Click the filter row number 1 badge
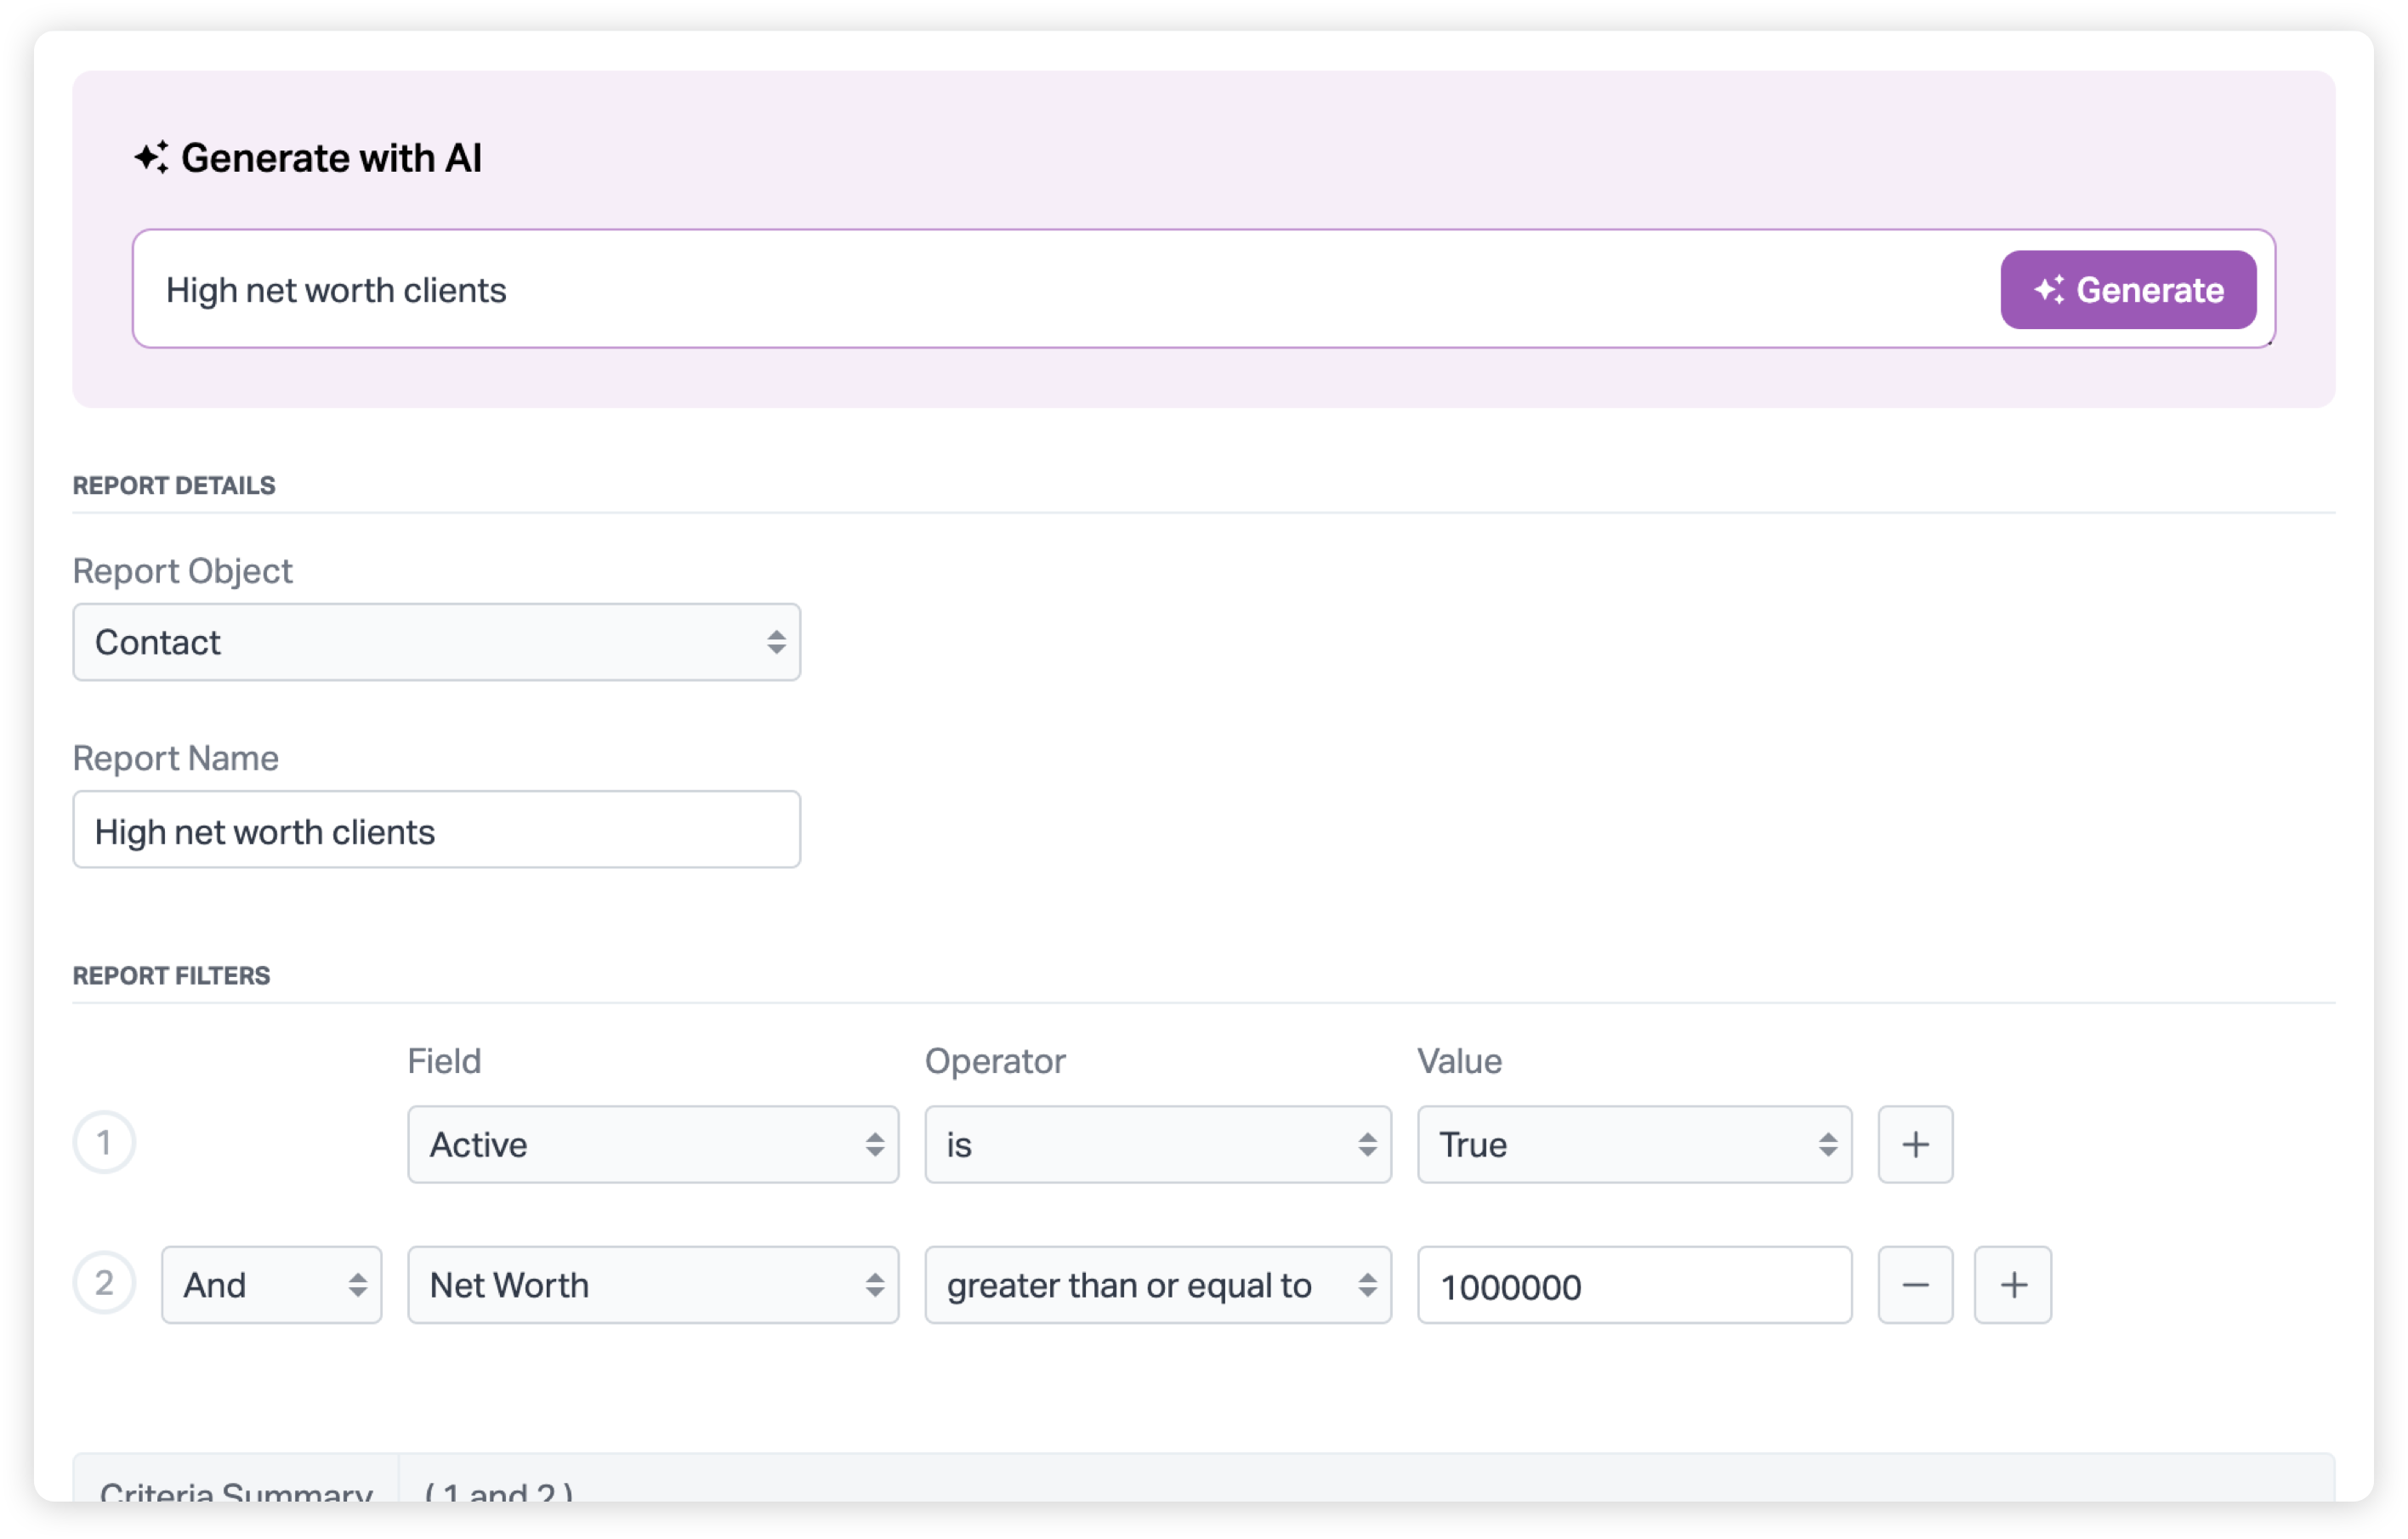2408x1539 pixels. (104, 1142)
